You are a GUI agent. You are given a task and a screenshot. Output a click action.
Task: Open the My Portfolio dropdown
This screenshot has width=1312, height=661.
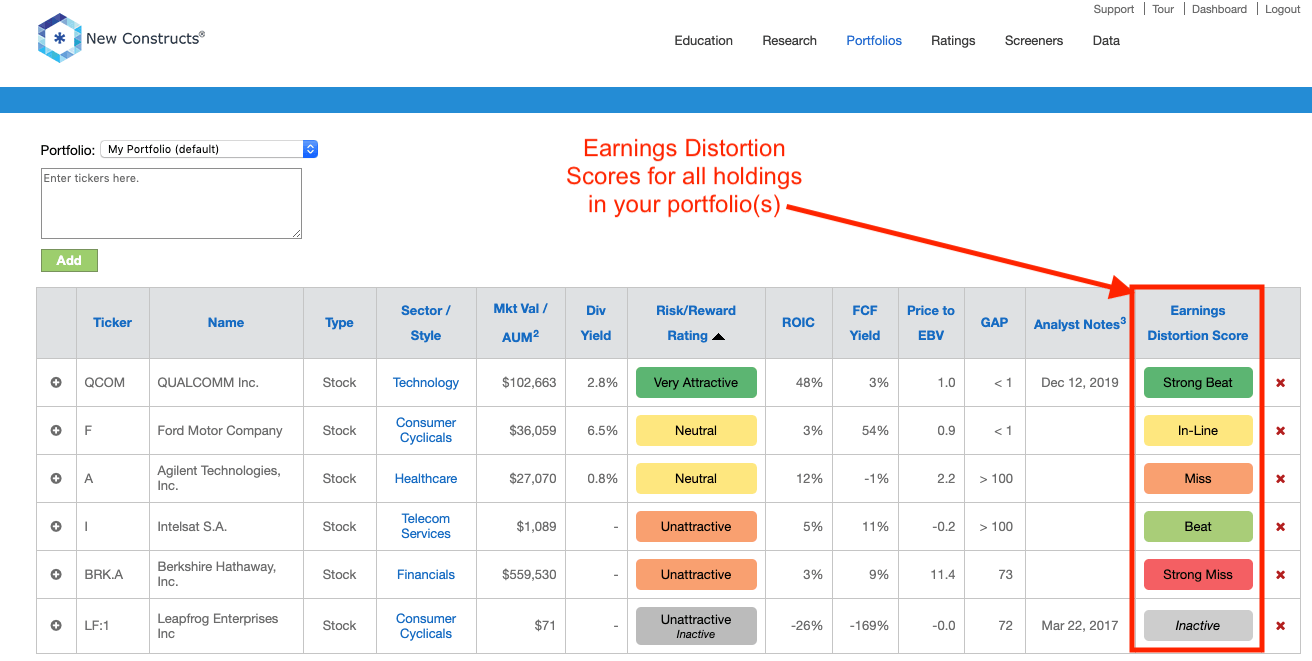[x=209, y=149]
